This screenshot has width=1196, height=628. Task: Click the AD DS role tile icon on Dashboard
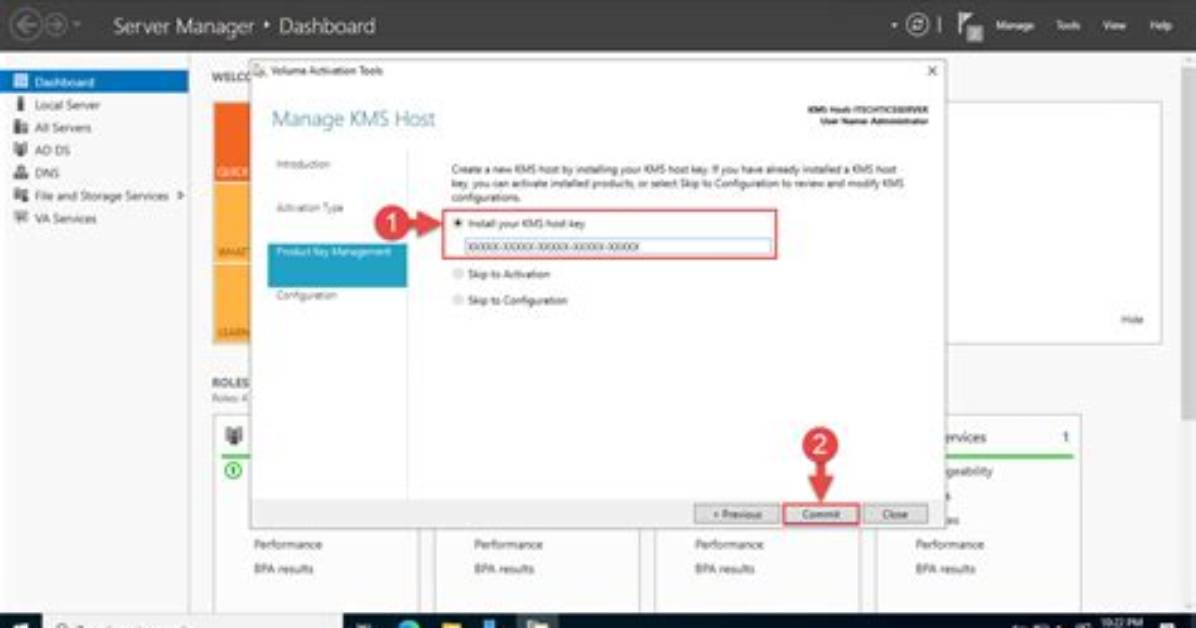(x=233, y=436)
